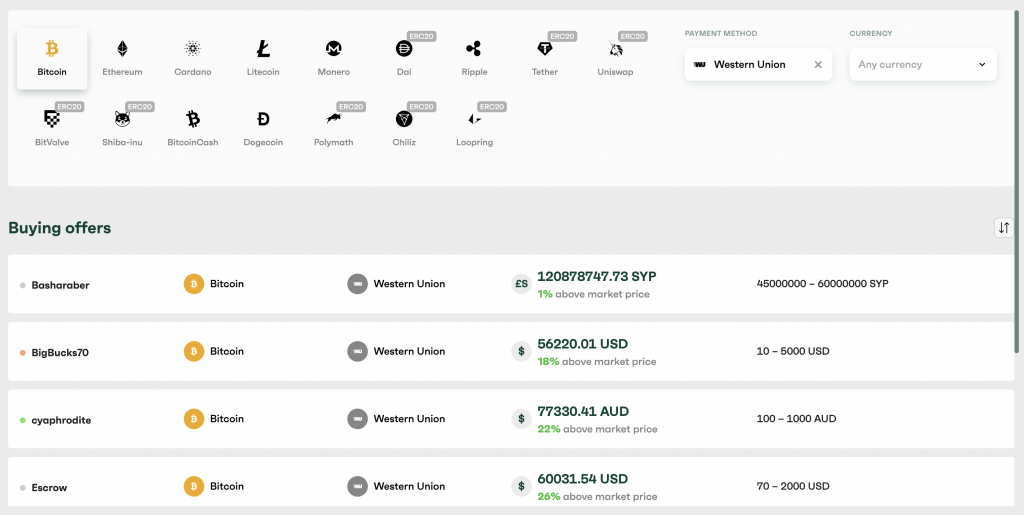Open the Escrow 60031.54 USD offer
The image size is (1024, 515).
583,479
